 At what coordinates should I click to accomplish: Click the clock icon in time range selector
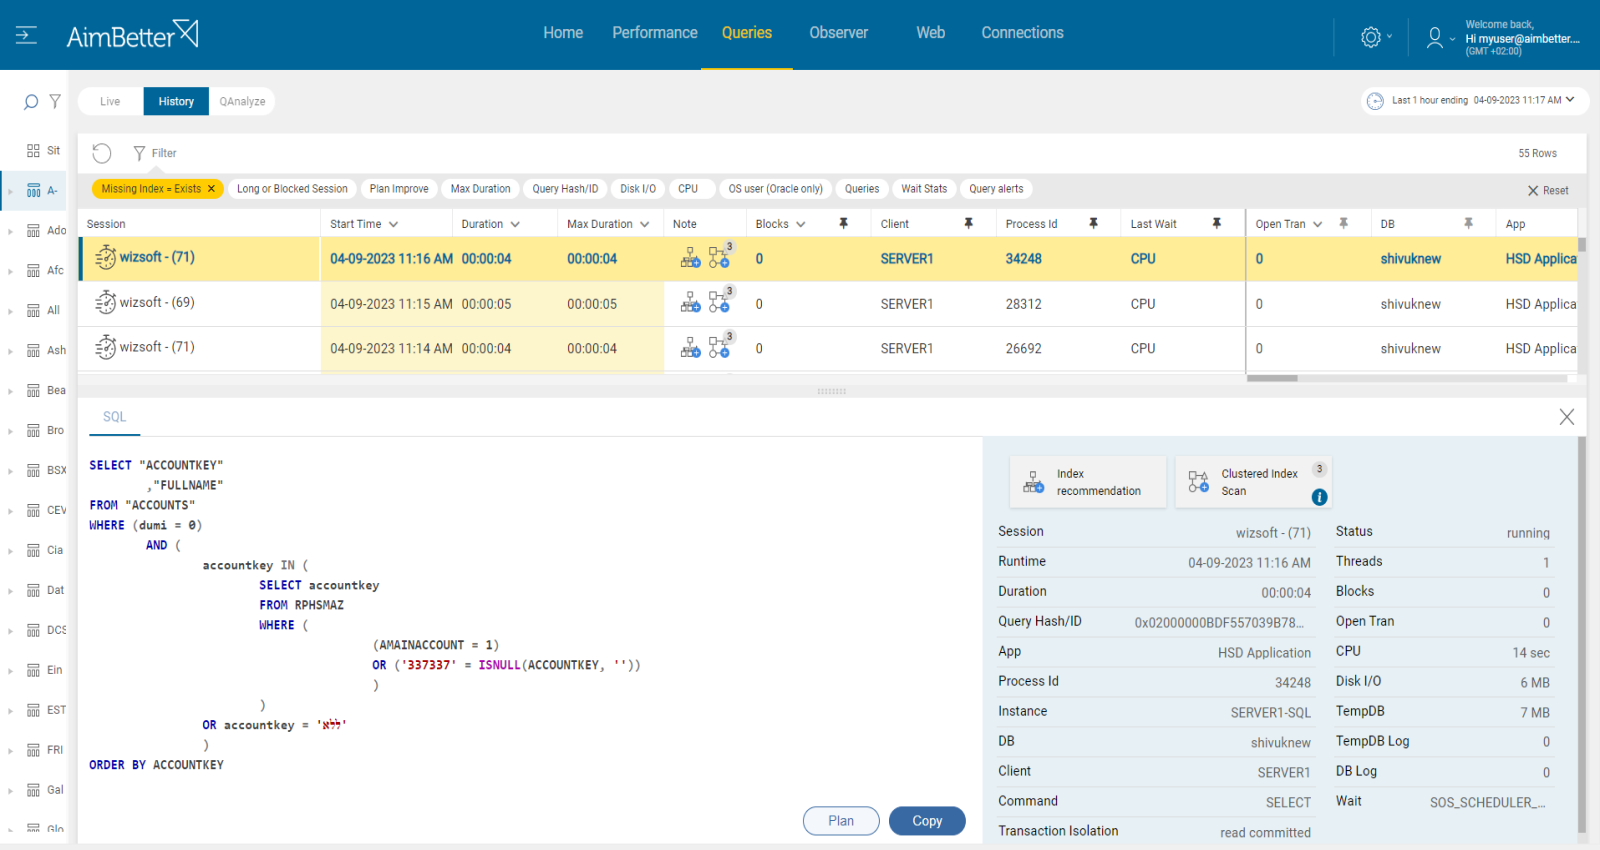click(x=1376, y=101)
